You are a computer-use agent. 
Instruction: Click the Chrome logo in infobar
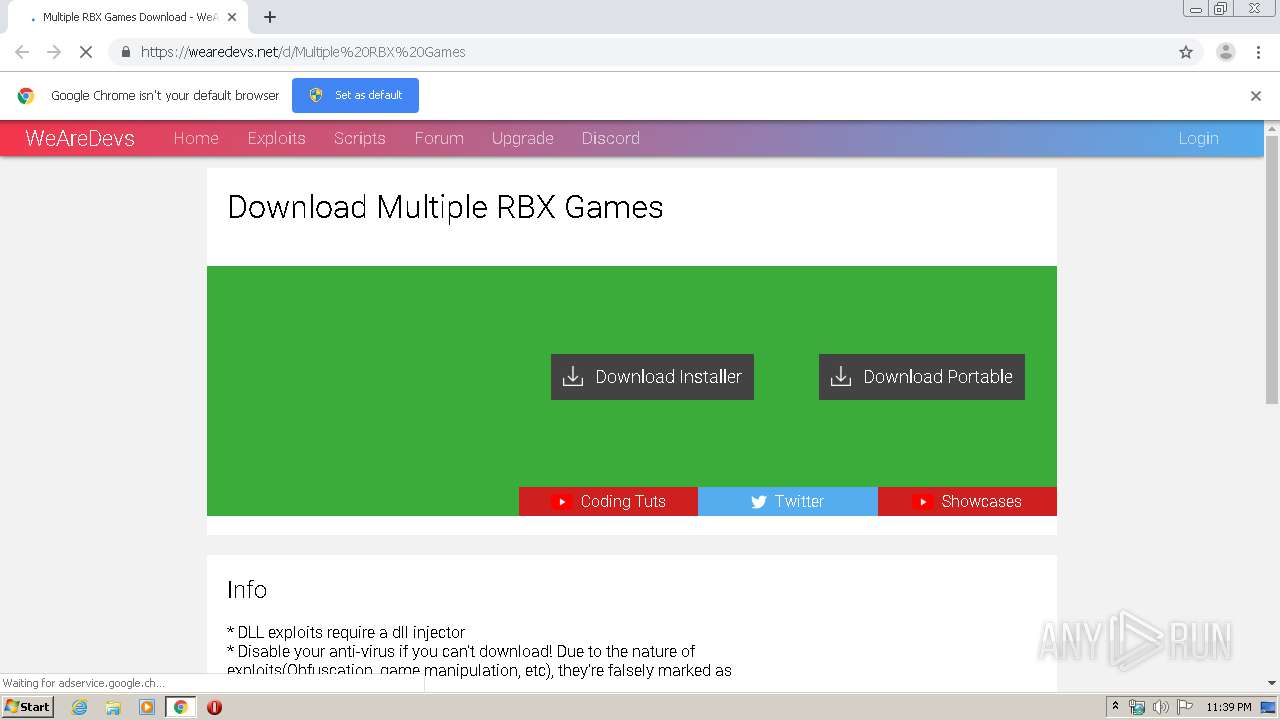point(26,96)
